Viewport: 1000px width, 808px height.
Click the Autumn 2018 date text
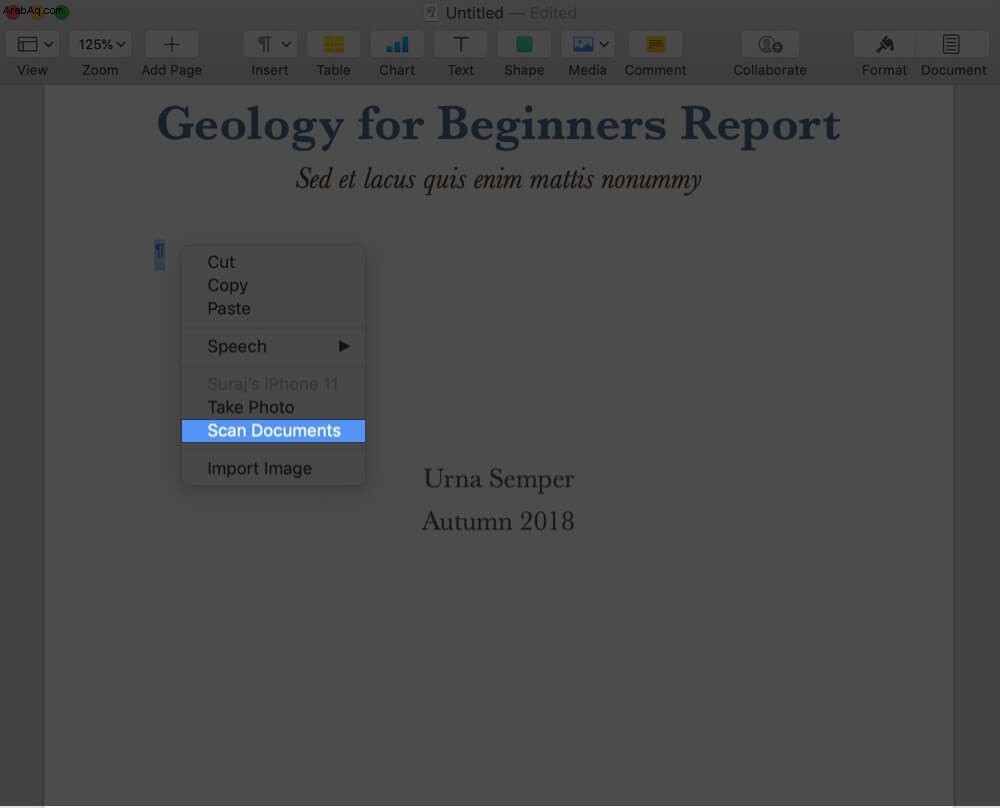498,521
